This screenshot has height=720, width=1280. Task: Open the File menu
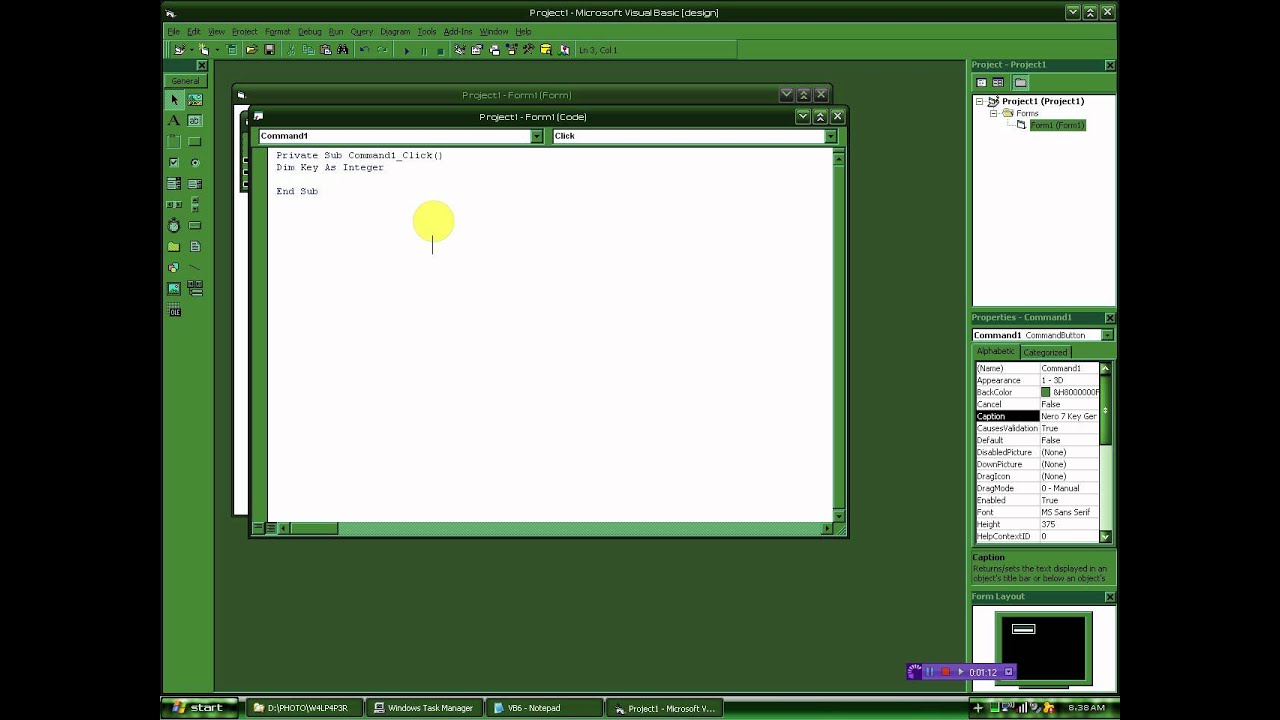click(x=173, y=32)
